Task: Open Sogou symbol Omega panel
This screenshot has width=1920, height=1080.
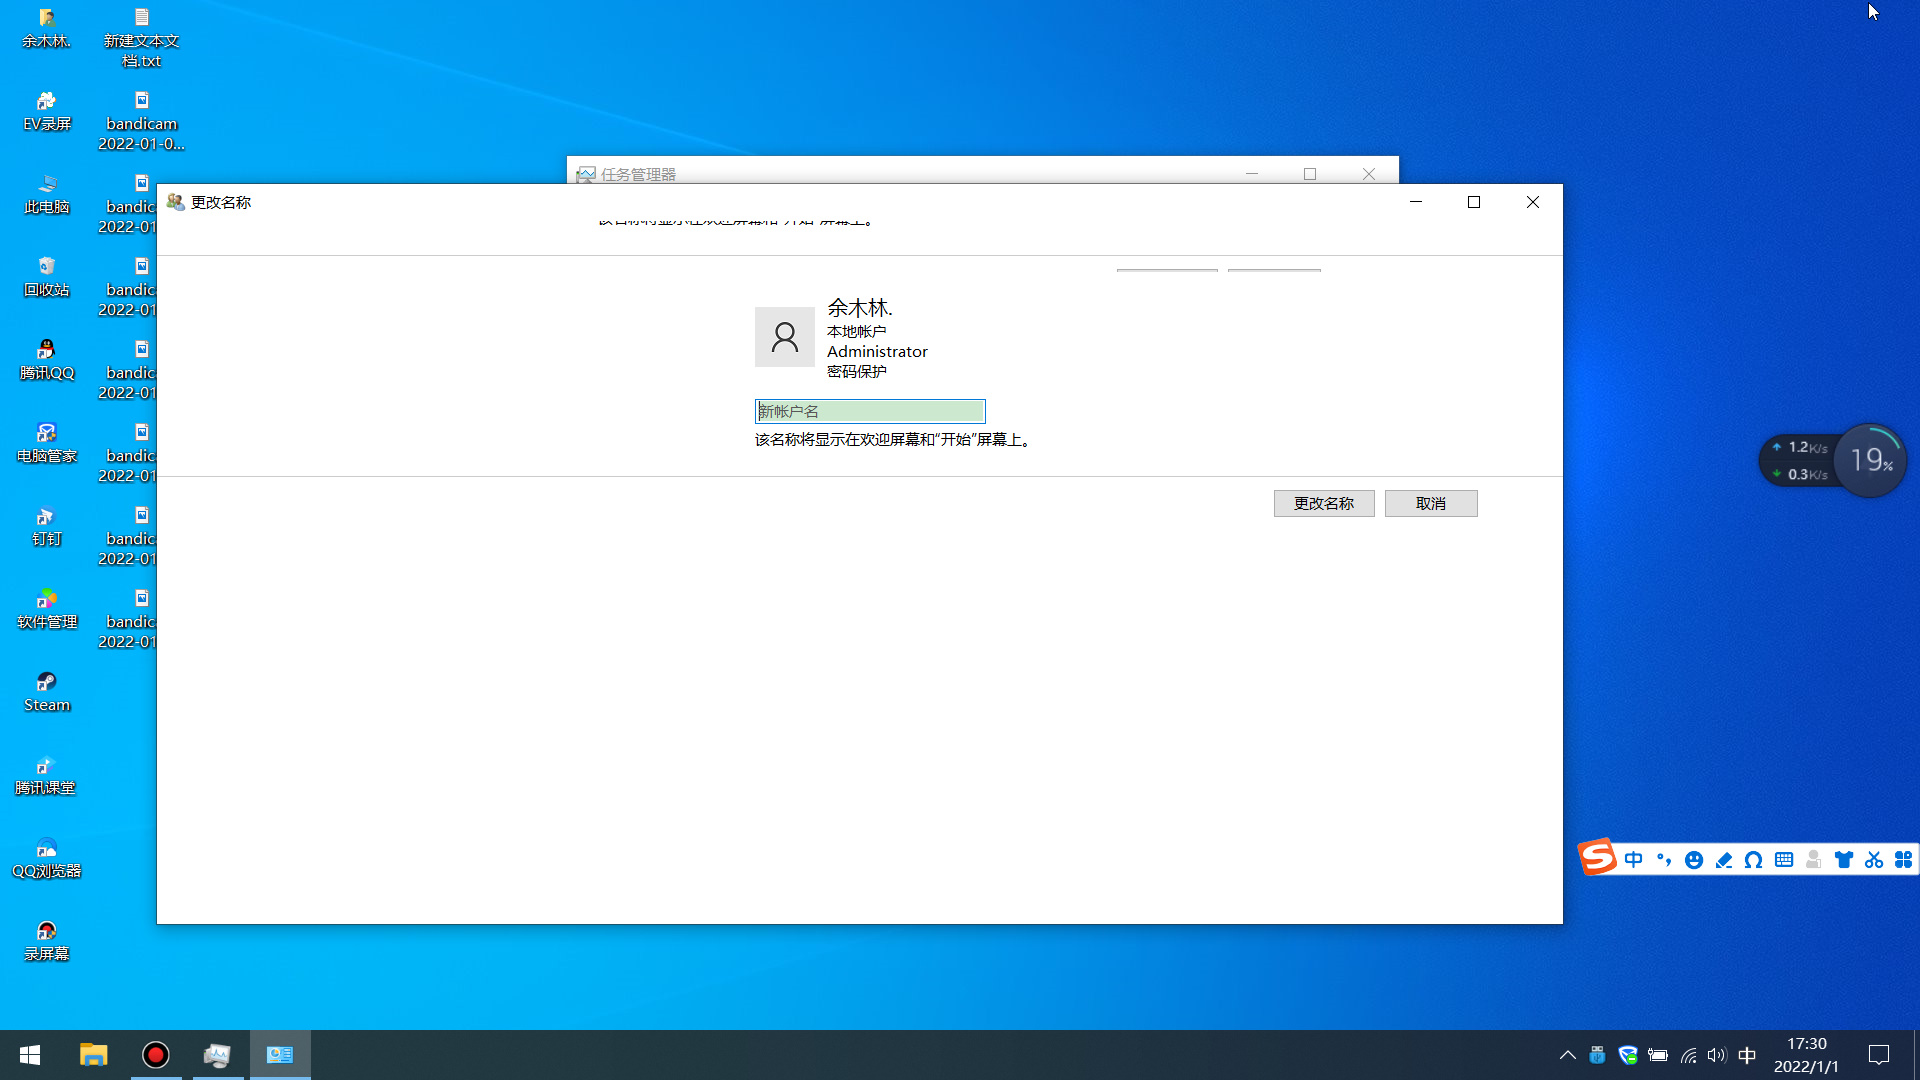Action: point(1753,860)
